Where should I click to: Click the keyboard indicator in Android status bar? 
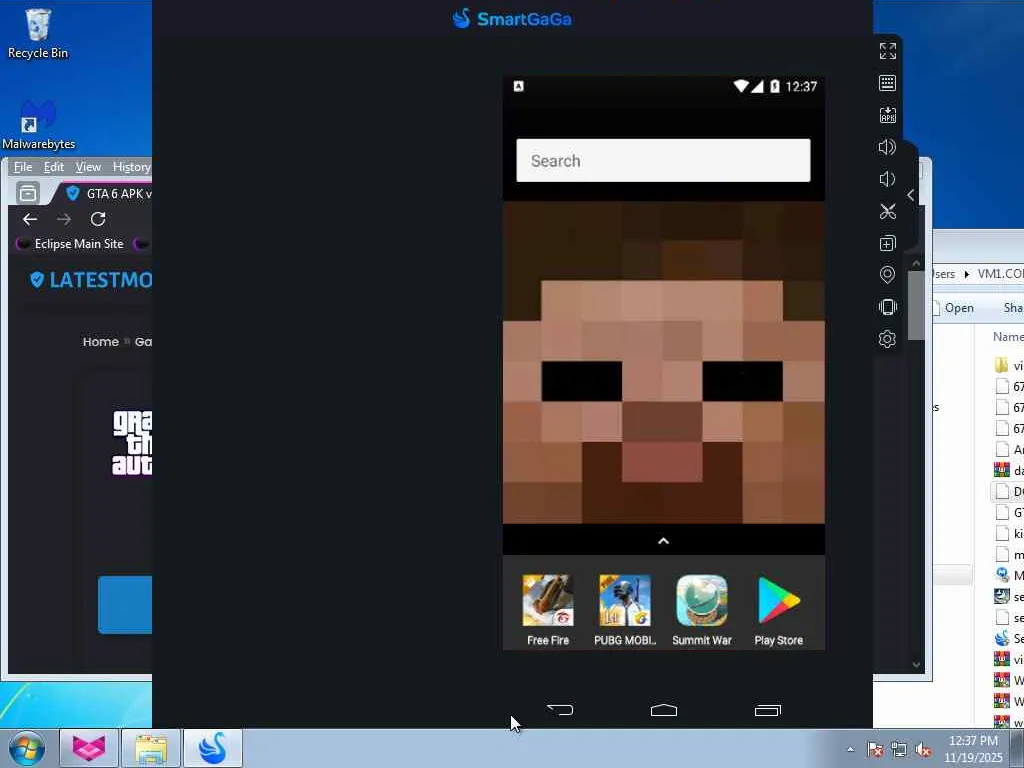[519, 86]
